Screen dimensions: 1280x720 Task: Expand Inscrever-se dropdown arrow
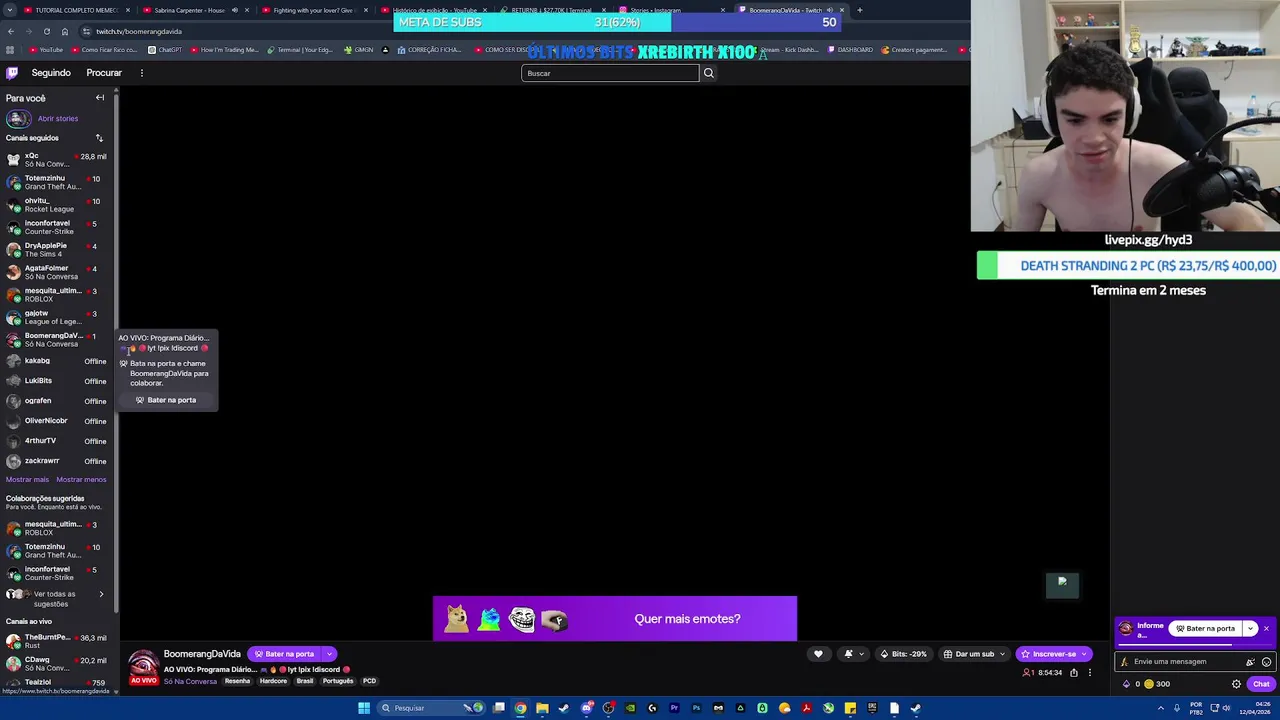1084,654
